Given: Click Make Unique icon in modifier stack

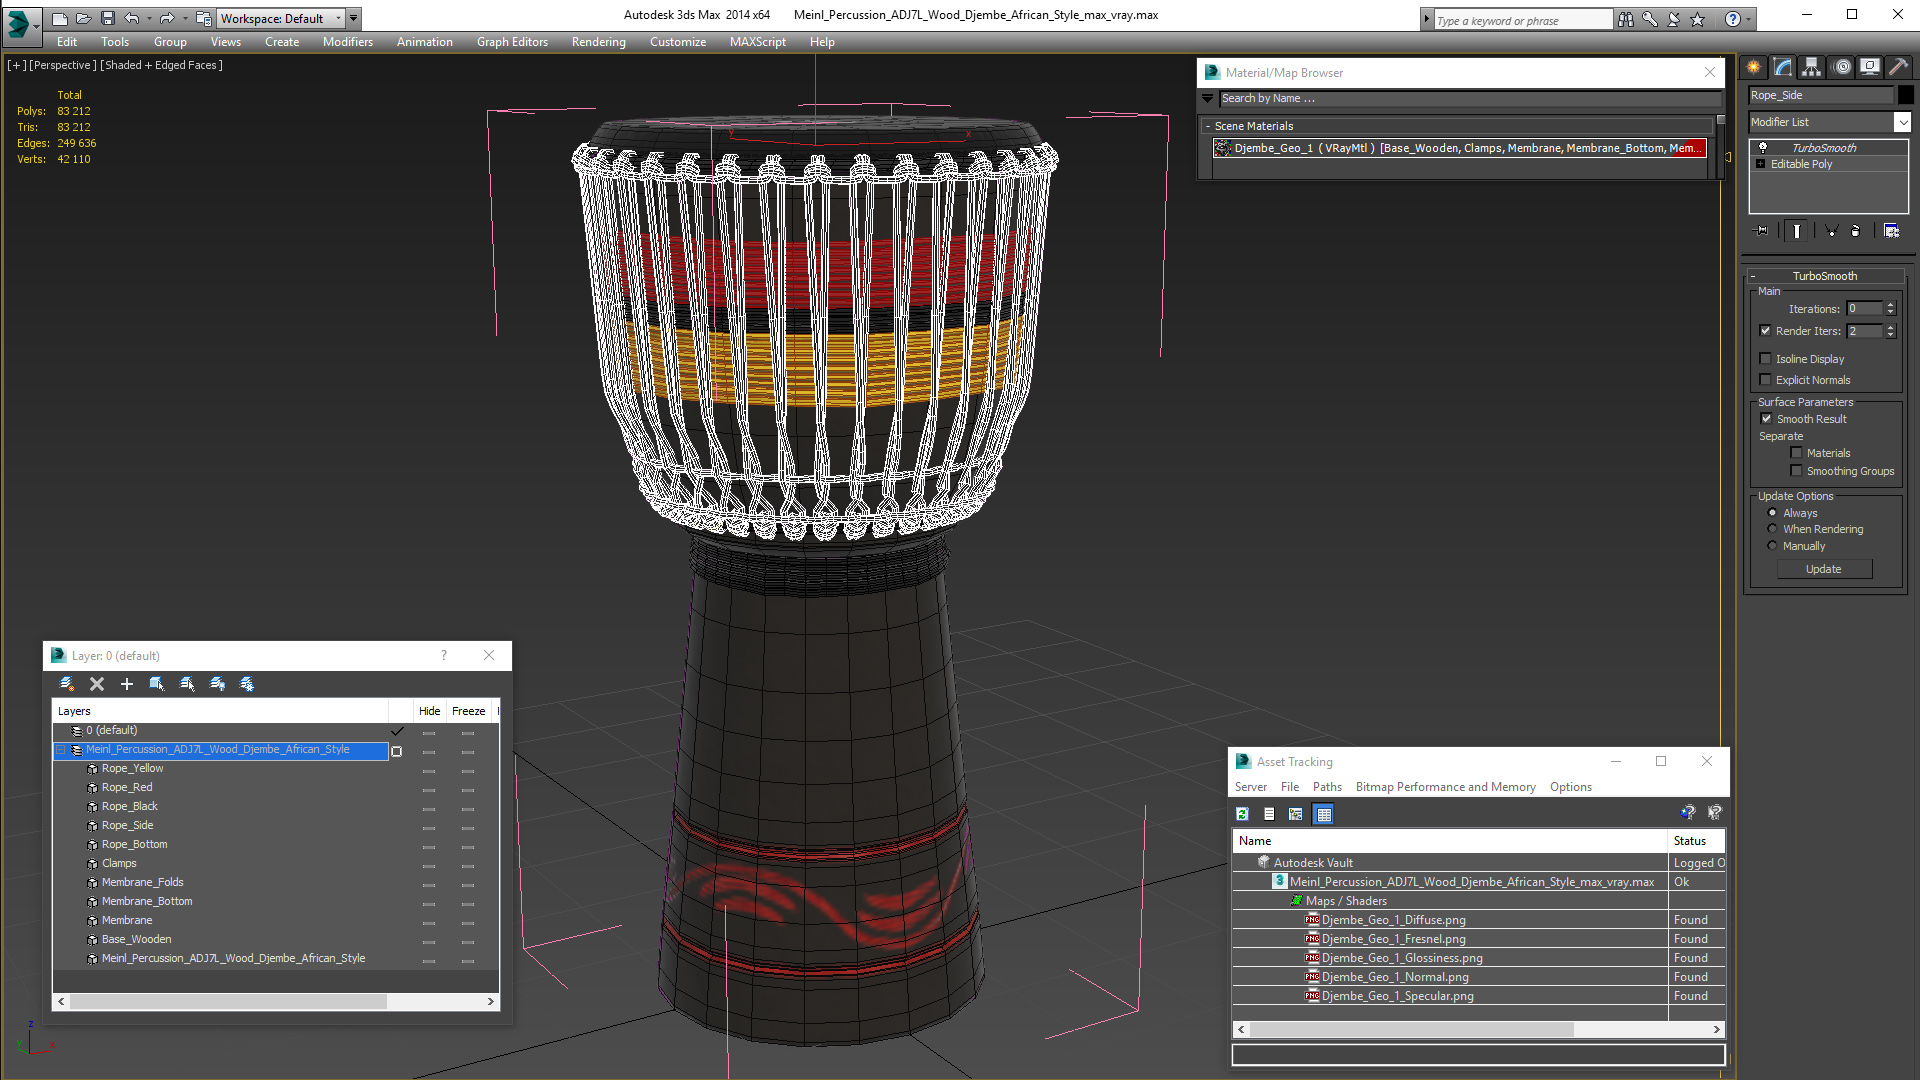Looking at the screenshot, I should (x=1832, y=231).
